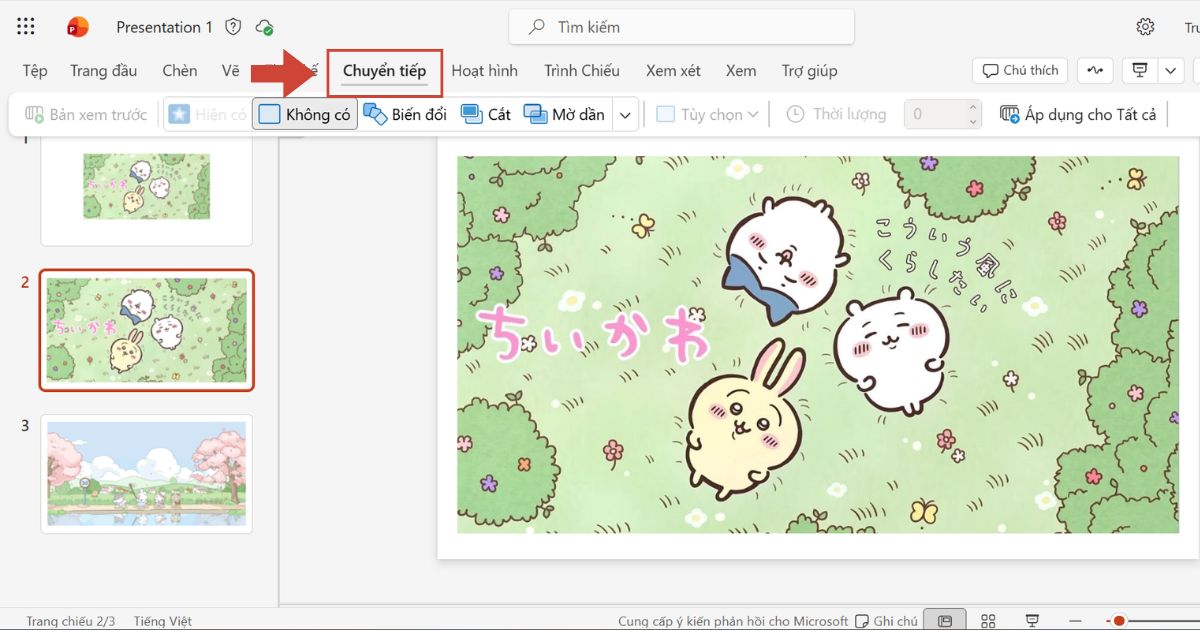Expand the transitions gallery dropdown arrow
This screenshot has height=630, width=1200.
(625, 114)
